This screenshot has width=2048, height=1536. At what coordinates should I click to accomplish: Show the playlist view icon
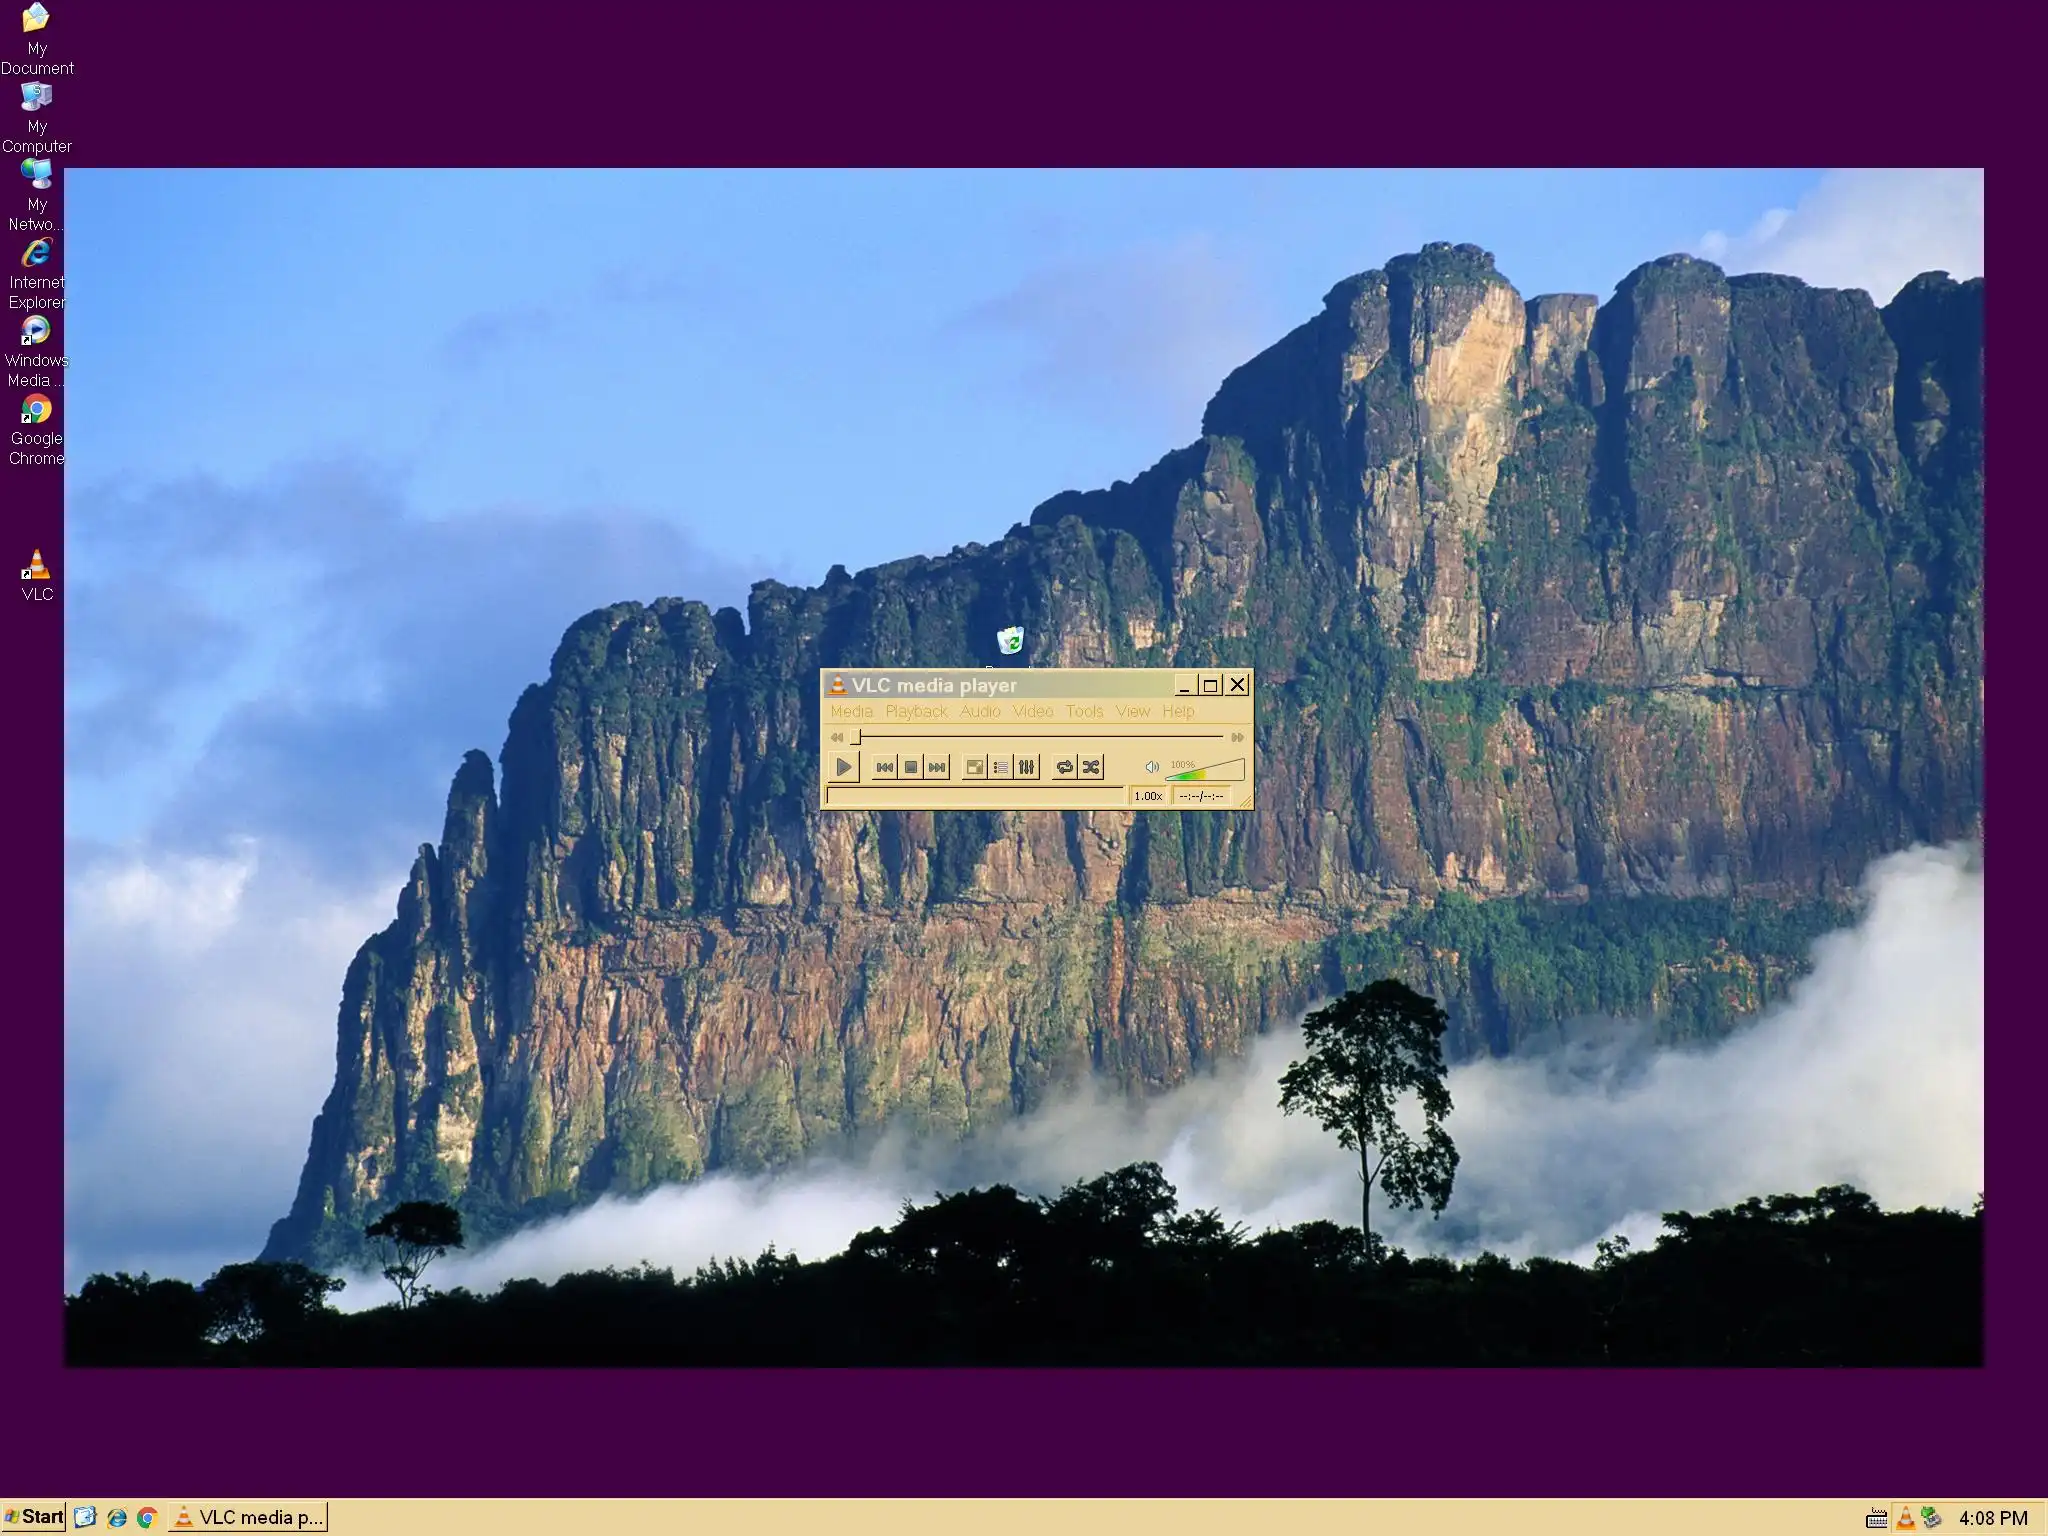1001,767
